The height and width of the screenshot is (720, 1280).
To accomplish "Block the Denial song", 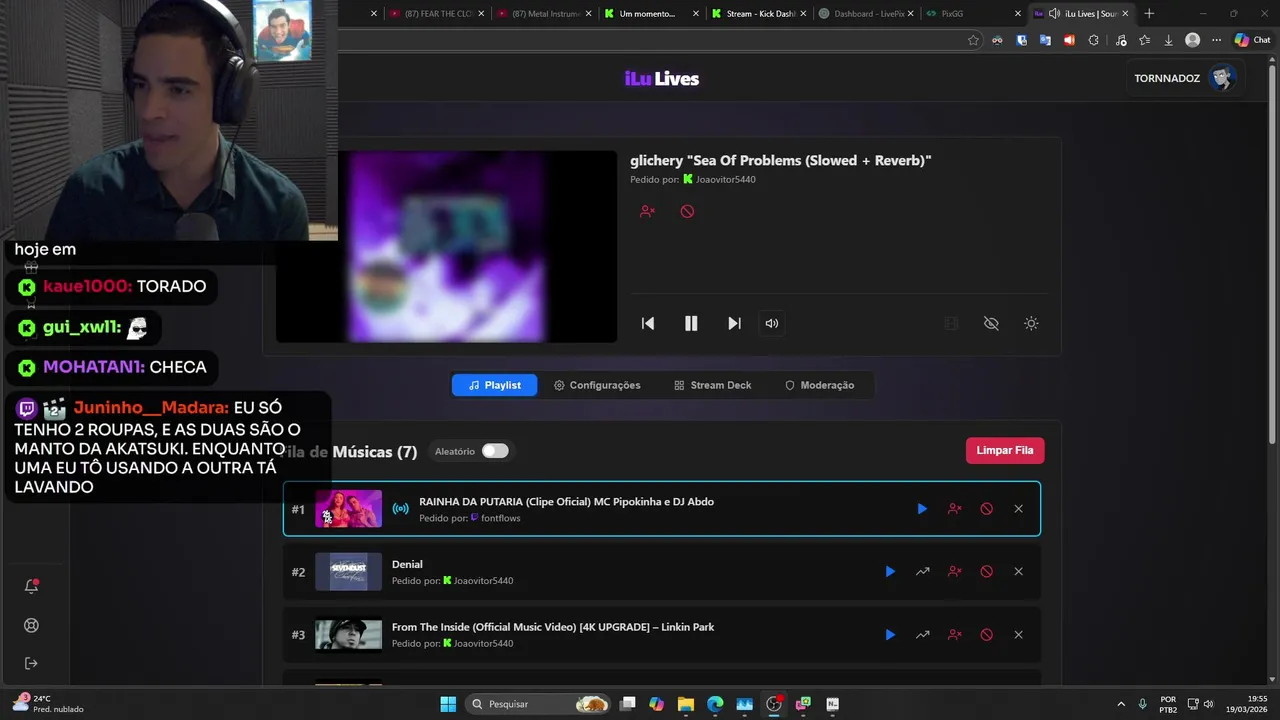I will (x=986, y=572).
